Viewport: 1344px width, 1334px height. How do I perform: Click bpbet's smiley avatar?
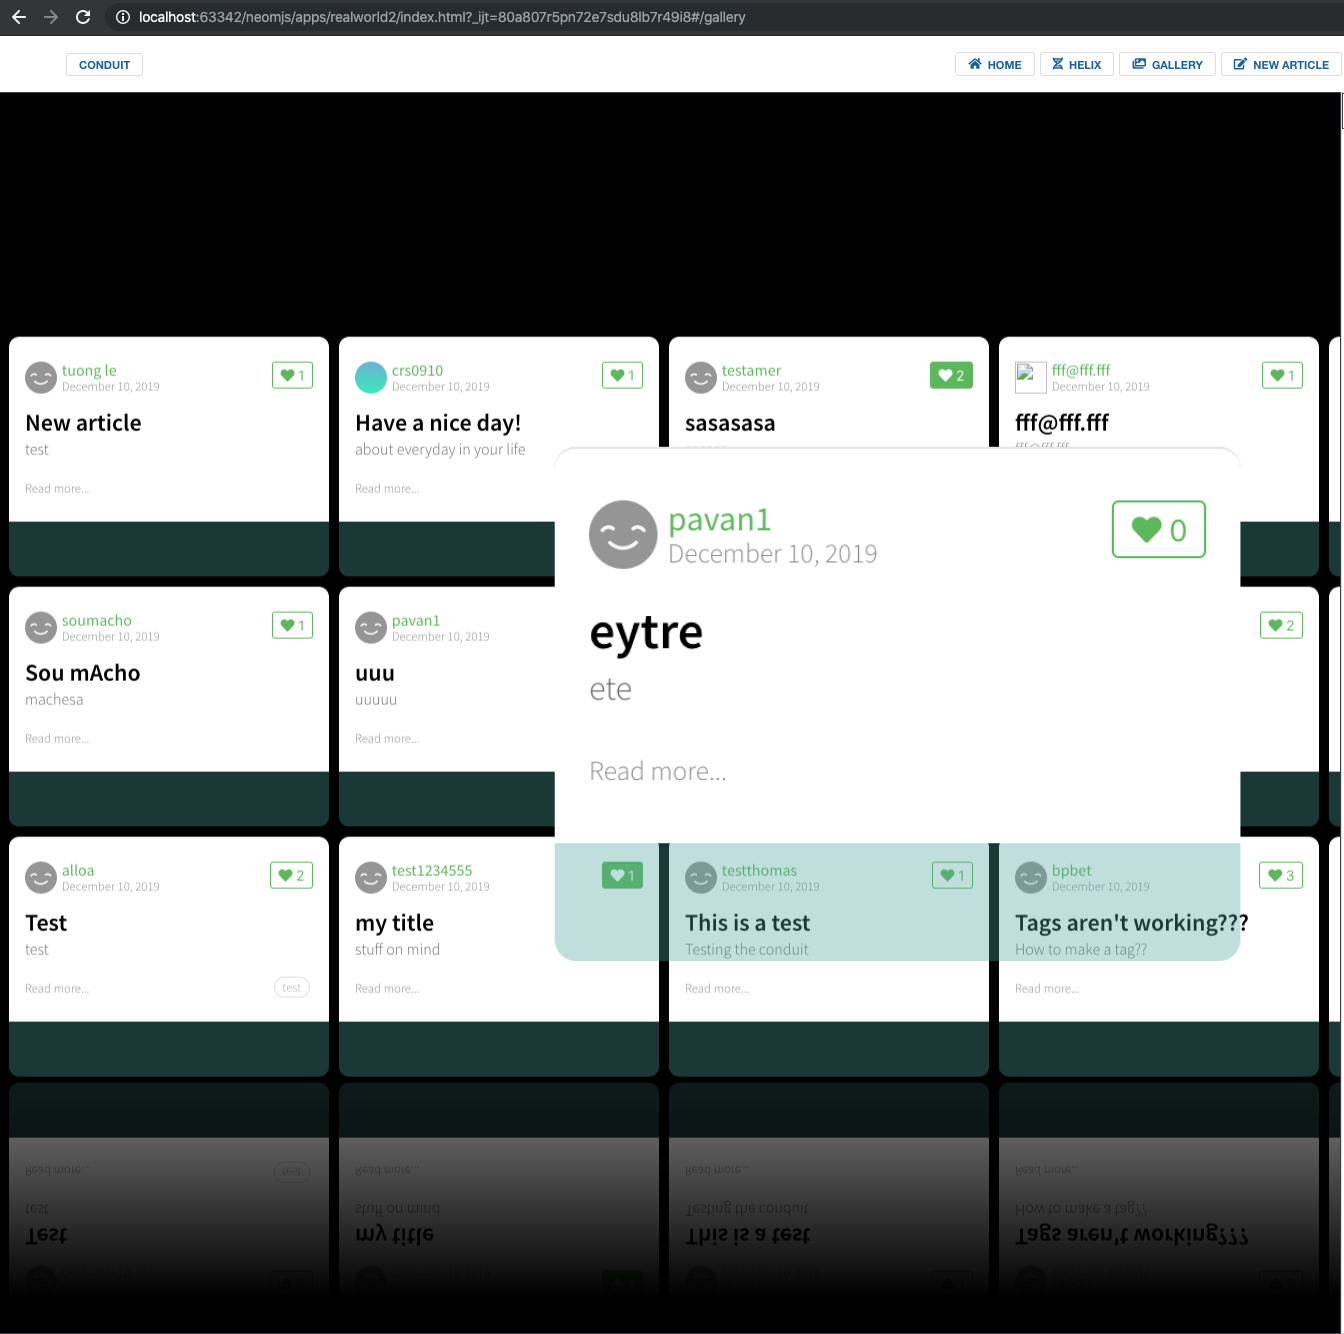[x=1031, y=877]
